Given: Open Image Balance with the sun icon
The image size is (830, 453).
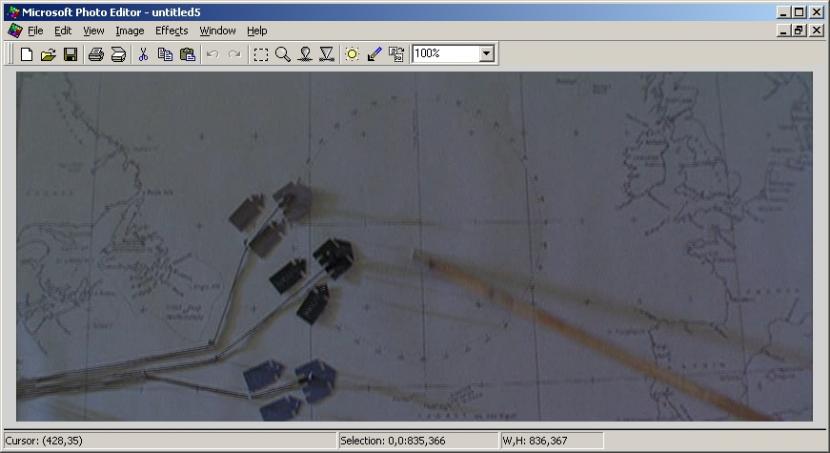Looking at the screenshot, I should tap(352, 54).
